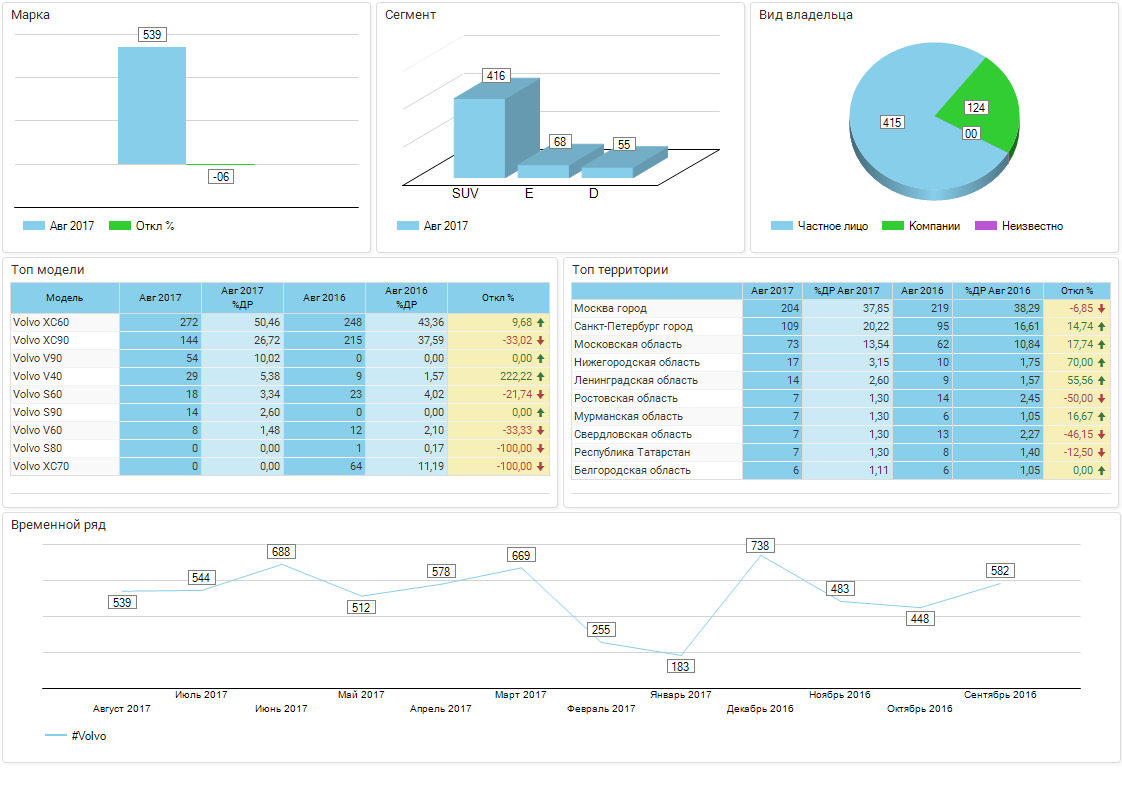Image resolution: width=1122 pixels, height=793 pixels.
Task: Select the Частное лицо legend swatch
Action: 781,225
